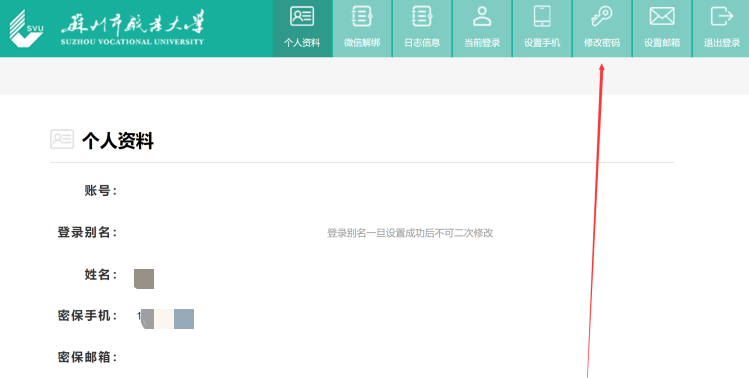This screenshot has height=378, width=749.
Task: Open the 设置手机 tab
Action: [x=542, y=28]
